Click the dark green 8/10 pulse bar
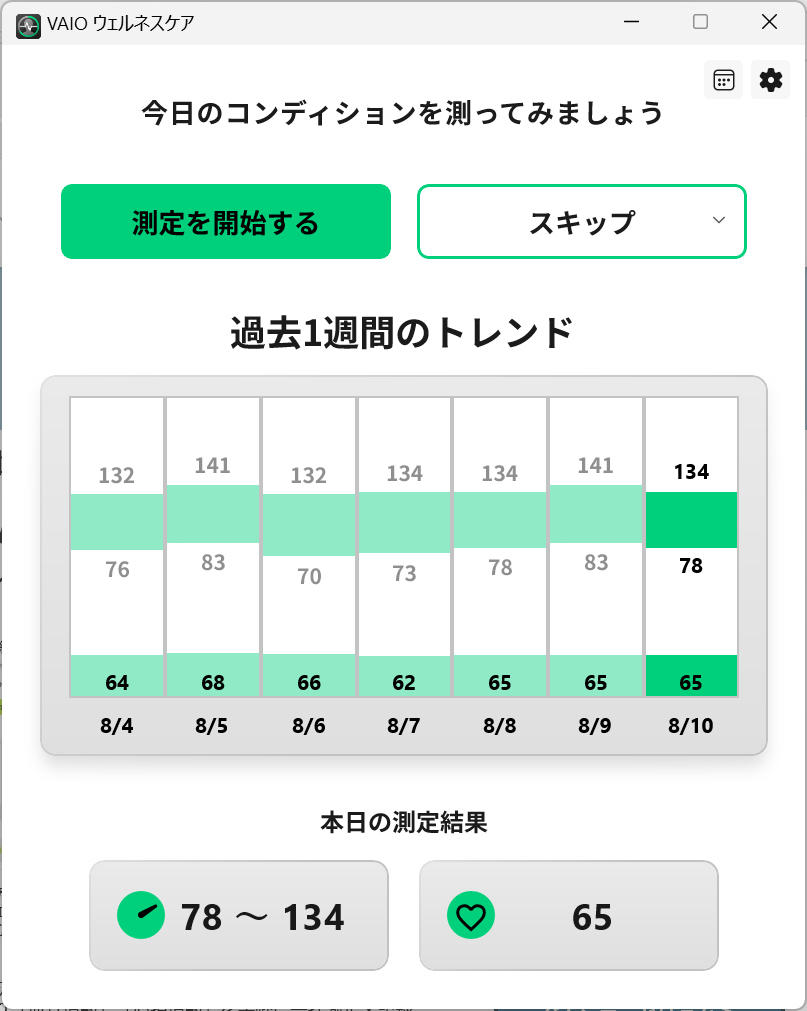This screenshot has height=1011, width=807. click(x=691, y=676)
